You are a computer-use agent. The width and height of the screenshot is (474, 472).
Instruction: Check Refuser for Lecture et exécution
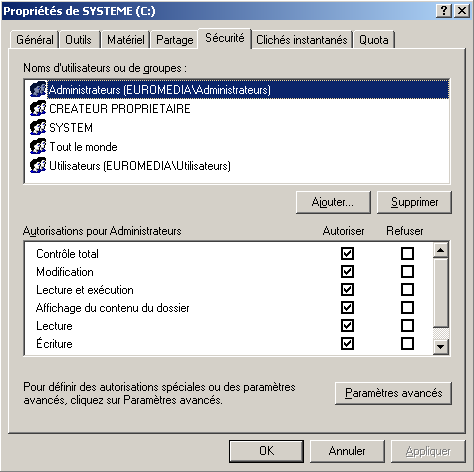407,289
